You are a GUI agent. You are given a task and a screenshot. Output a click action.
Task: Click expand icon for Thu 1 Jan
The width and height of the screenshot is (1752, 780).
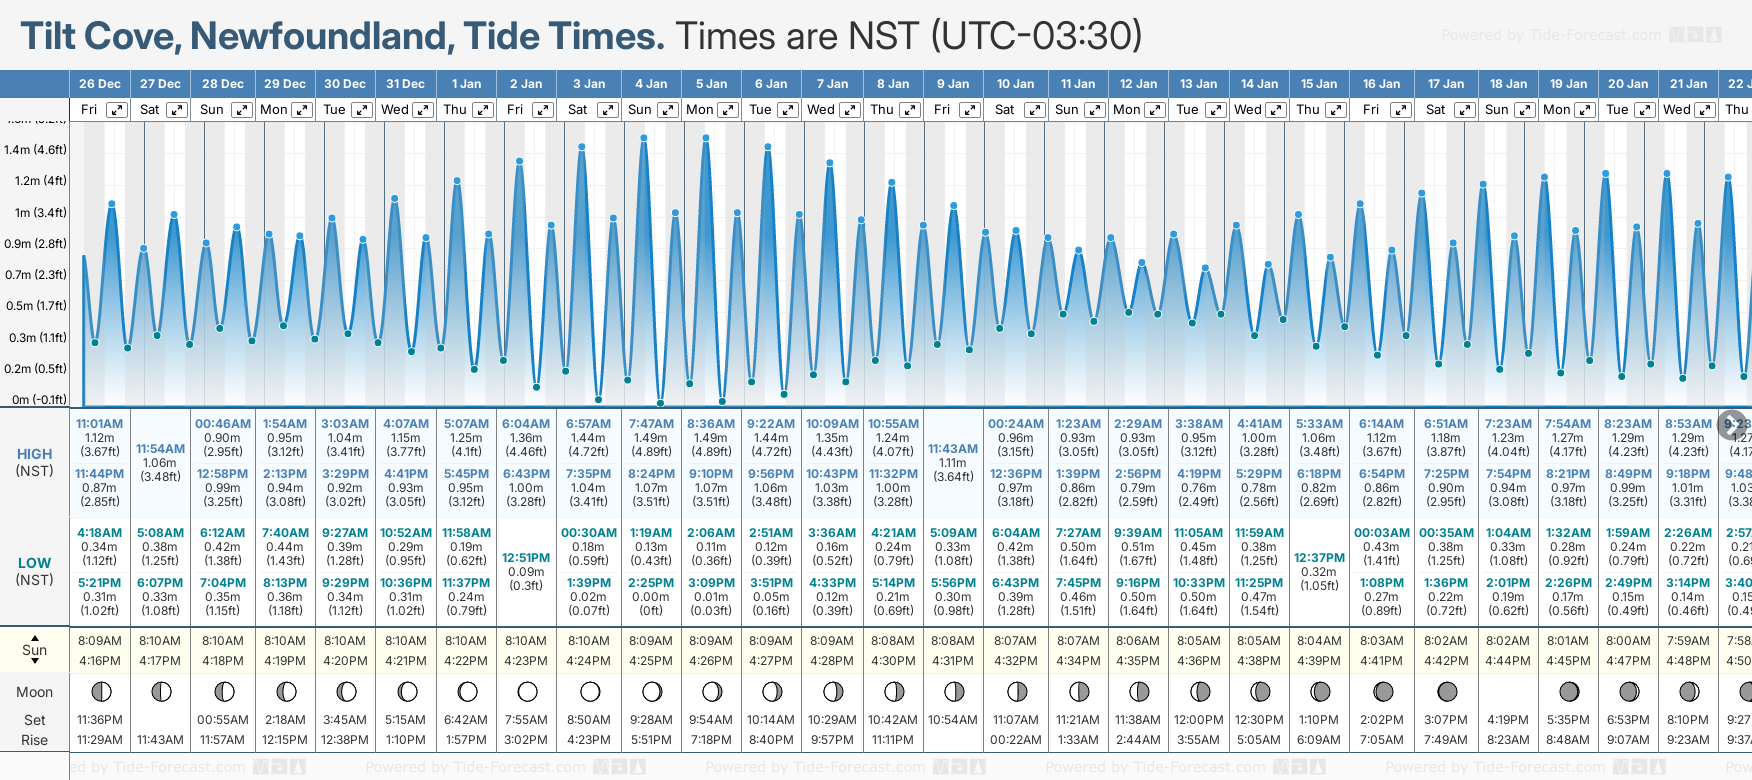483,110
